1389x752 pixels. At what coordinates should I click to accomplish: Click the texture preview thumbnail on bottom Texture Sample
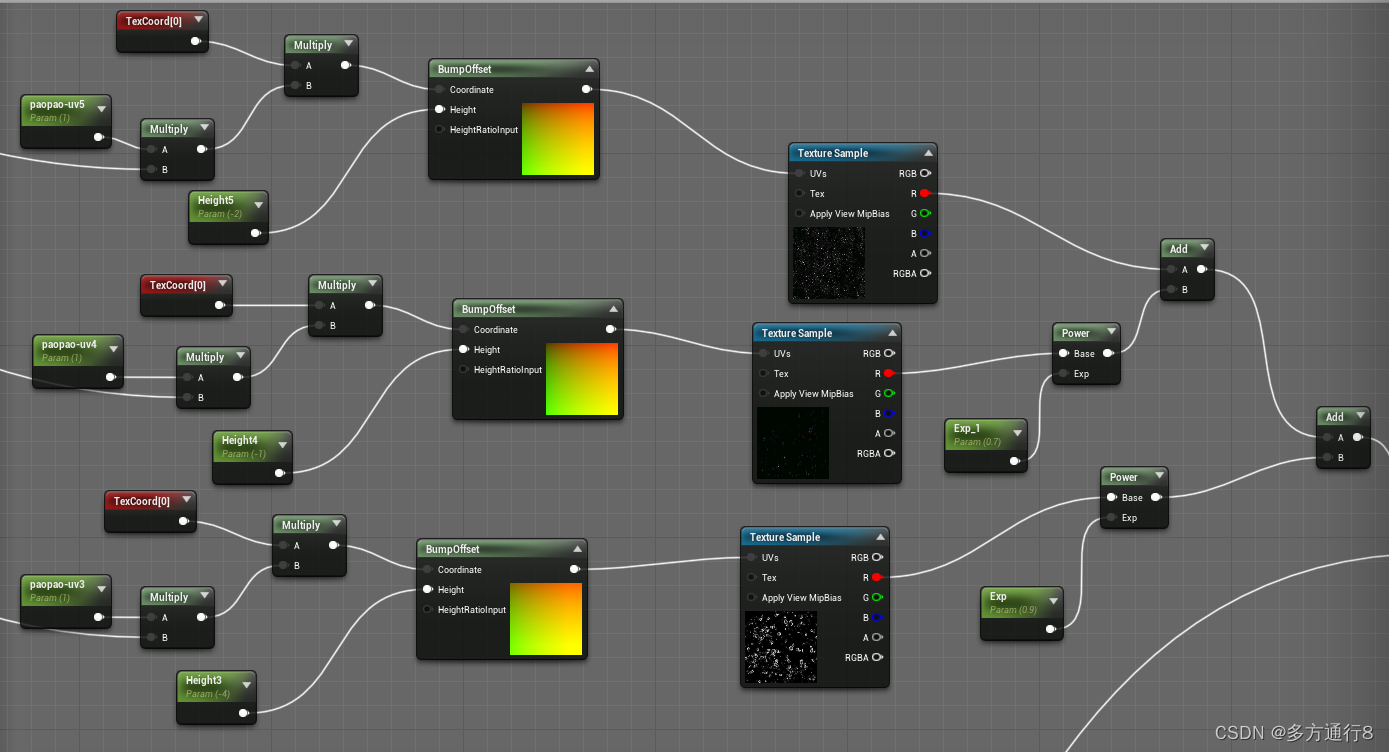coord(781,647)
